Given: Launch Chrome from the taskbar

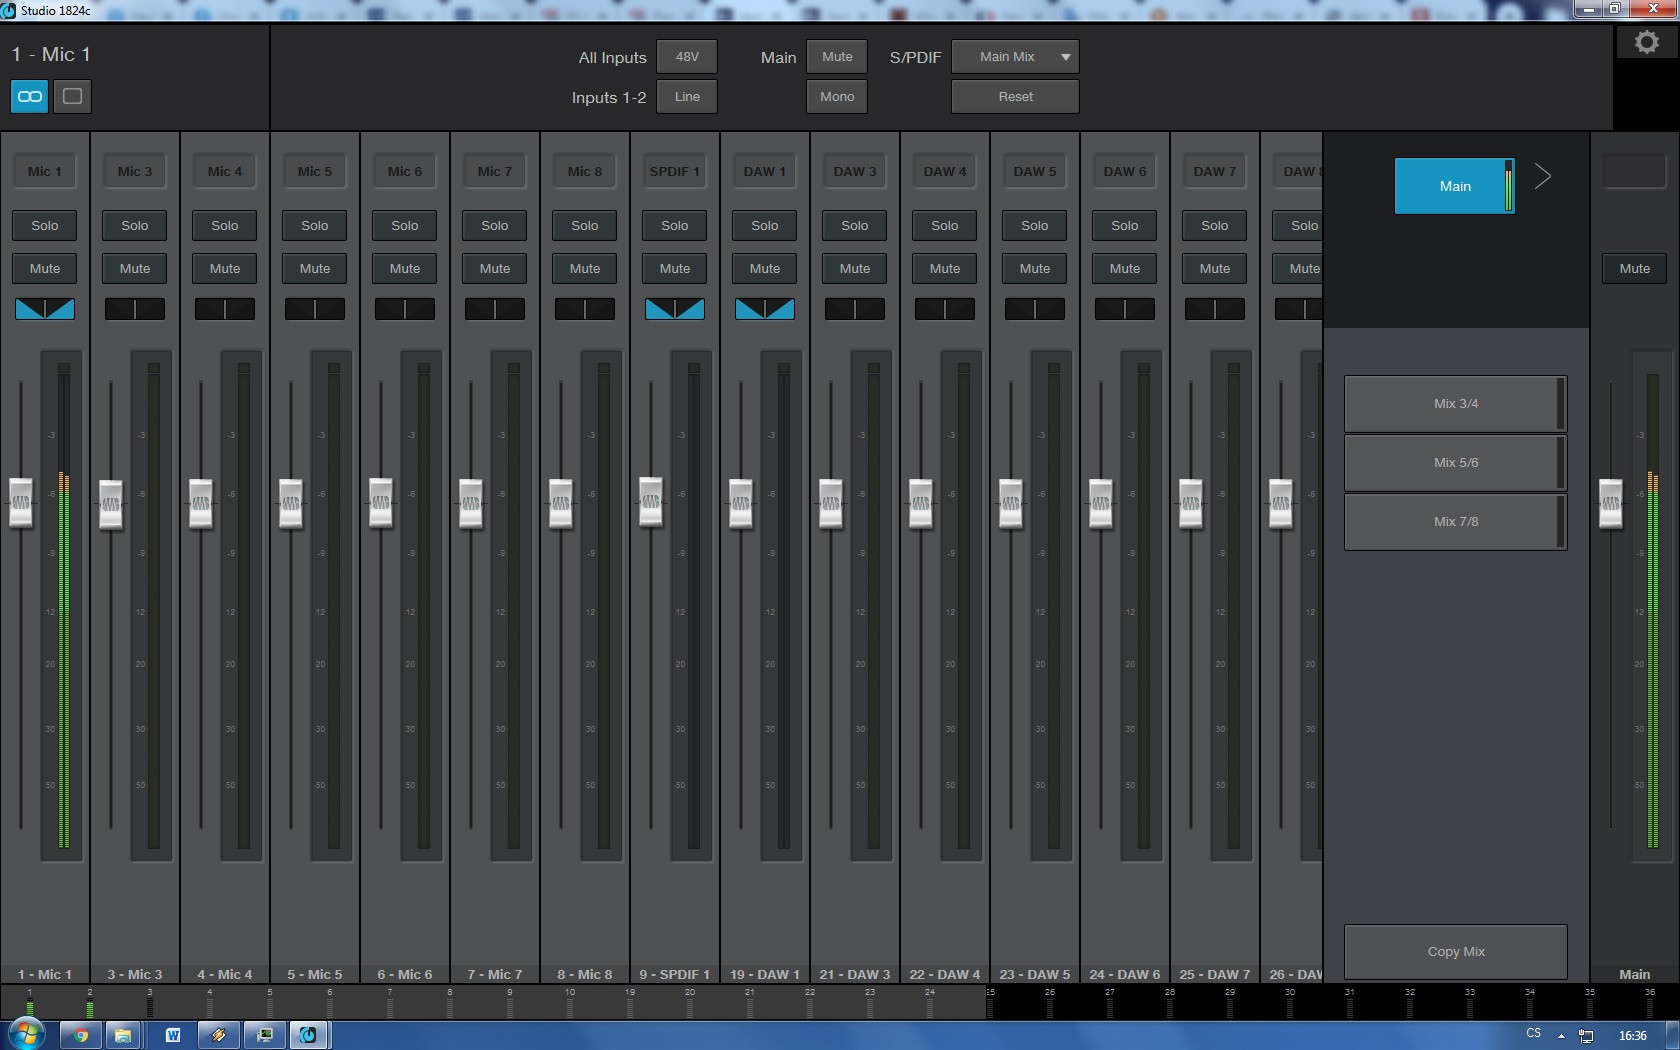Looking at the screenshot, I should [x=81, y=1035].
